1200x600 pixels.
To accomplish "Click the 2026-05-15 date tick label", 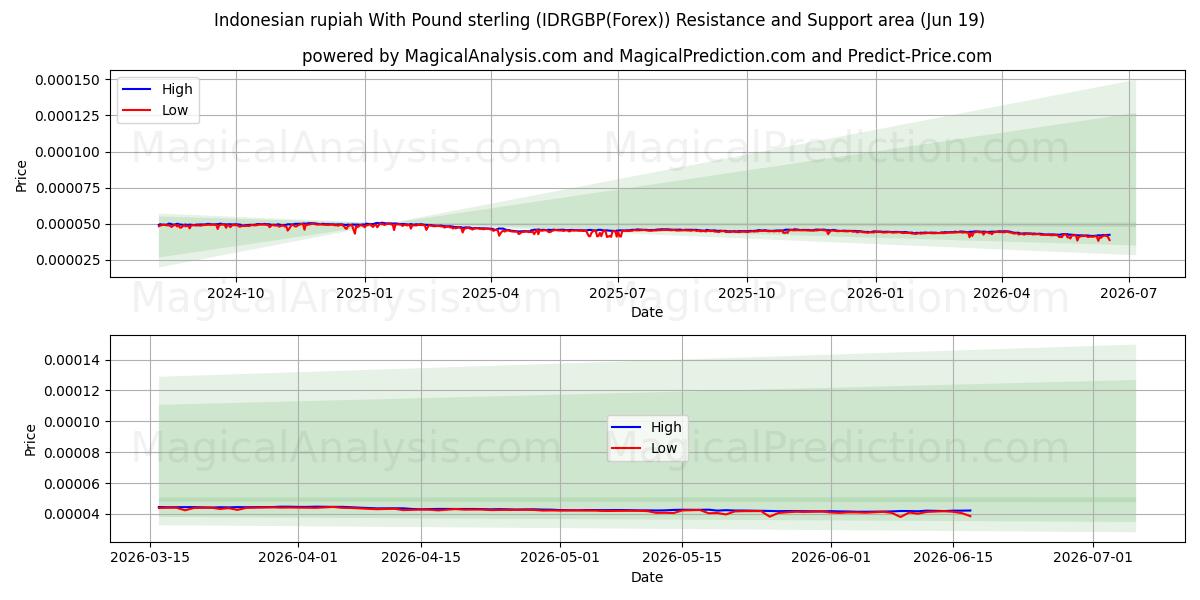I will [682, 559].
